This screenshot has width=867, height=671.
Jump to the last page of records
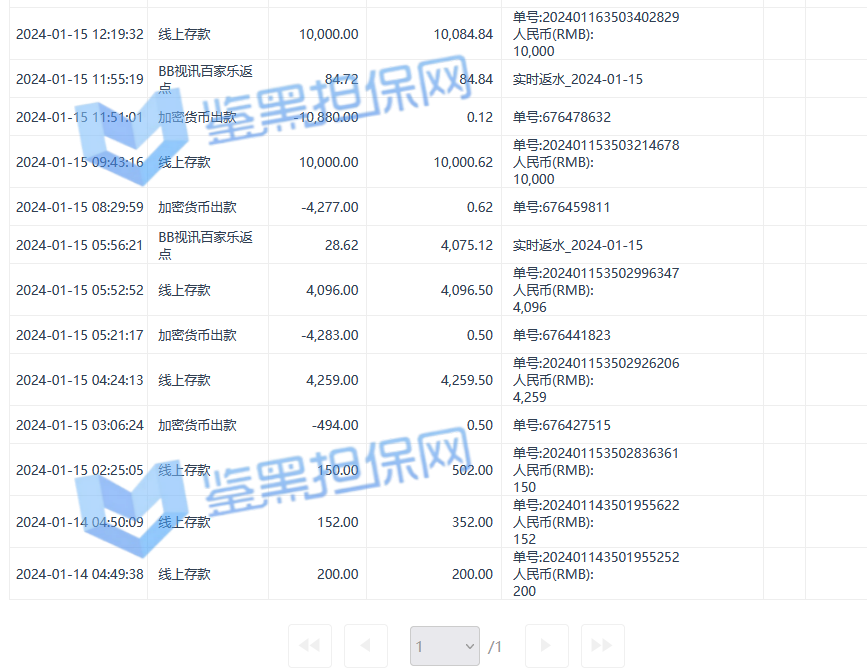[603, 646]
